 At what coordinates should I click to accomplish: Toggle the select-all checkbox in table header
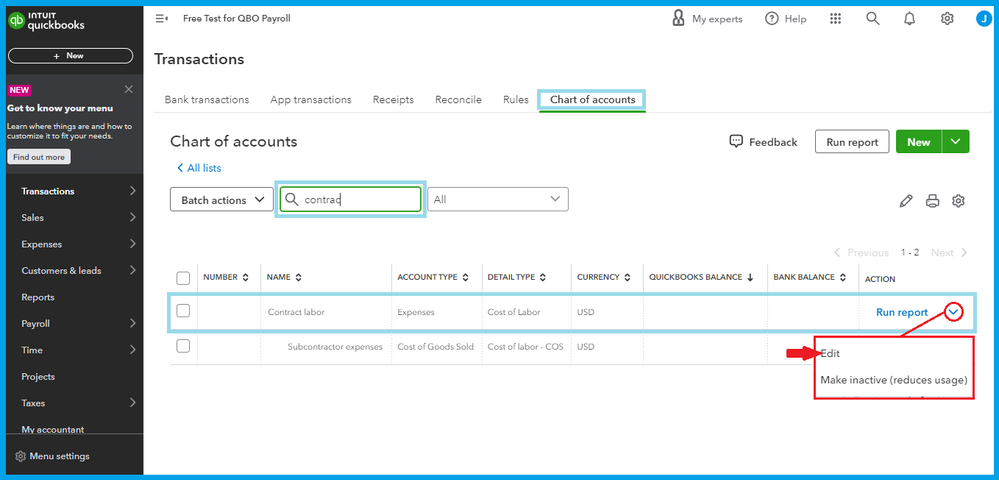tap(183, 278)
